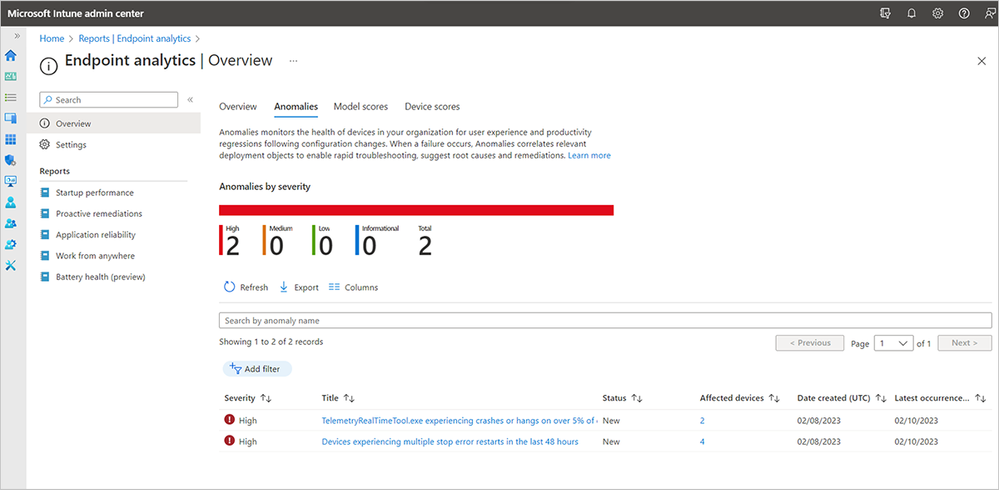Screen dimensions: 999x490
Task: Switch to the Model scores tab
Action: [361, 106]
